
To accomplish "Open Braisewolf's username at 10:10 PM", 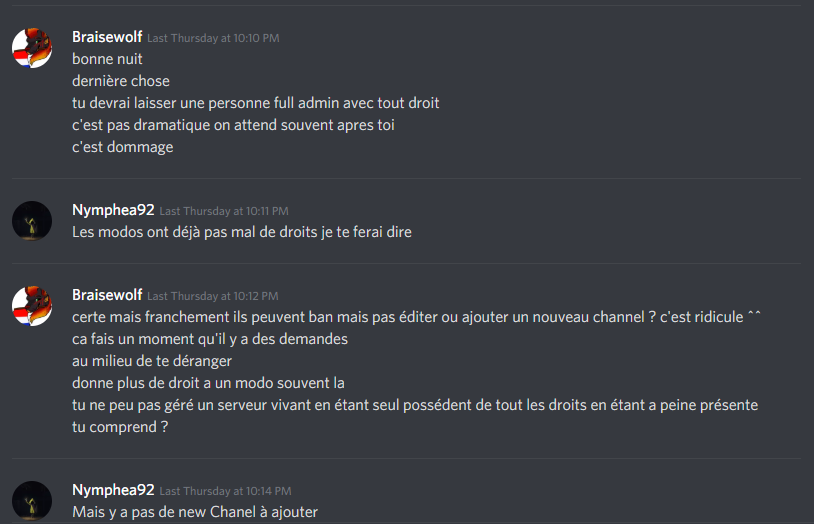I will click(107, 37).
